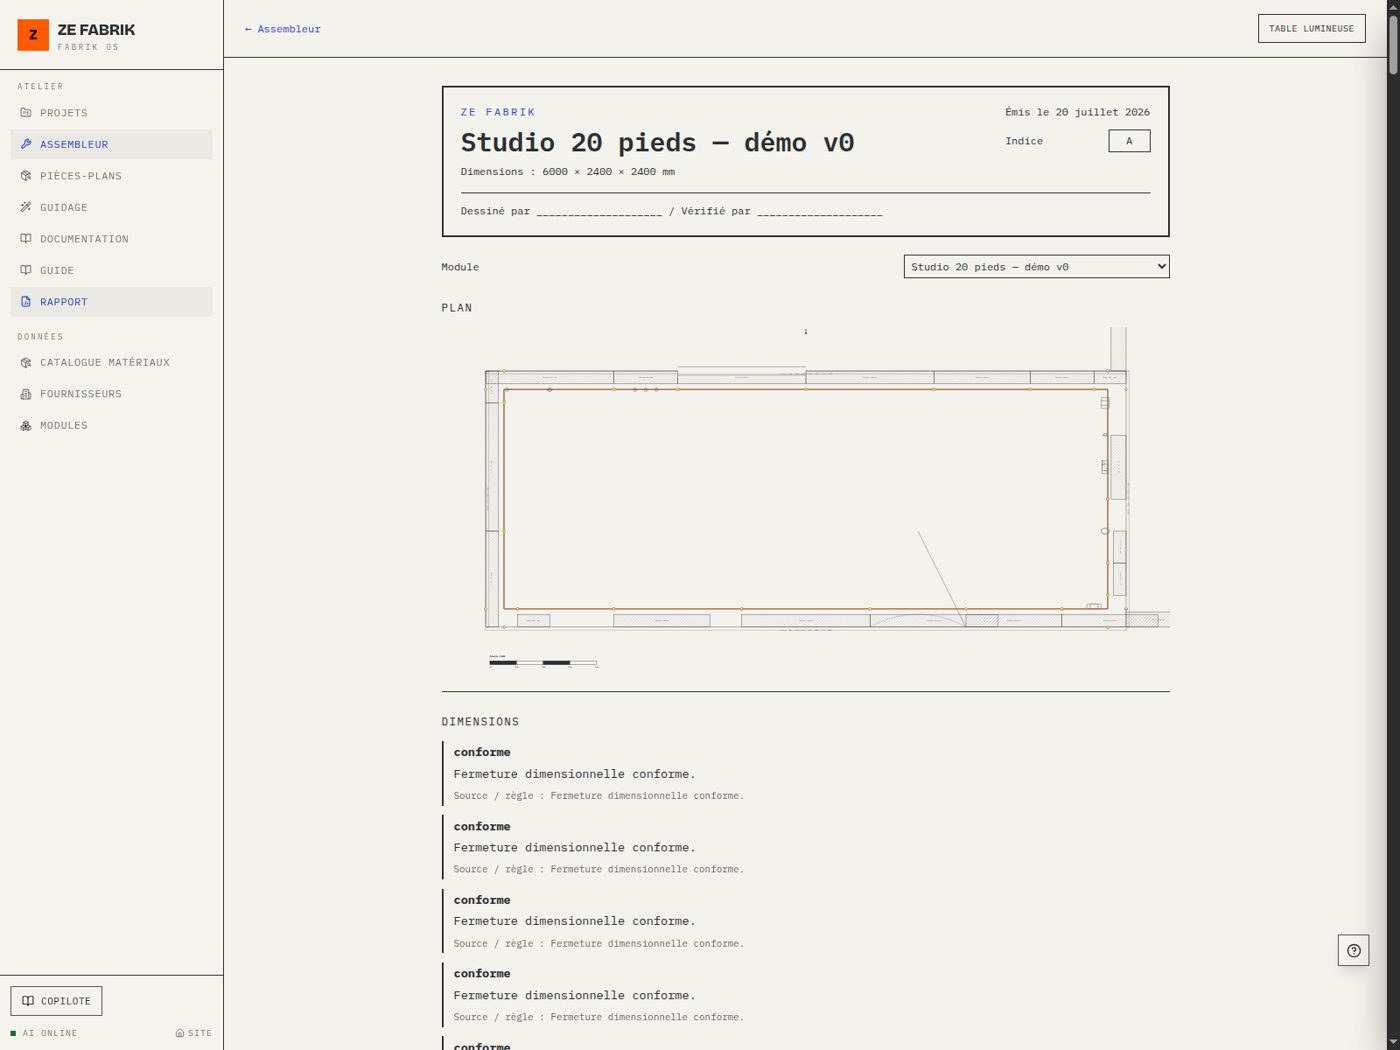Click the Table lumineuse button

tap(1311, 28)
